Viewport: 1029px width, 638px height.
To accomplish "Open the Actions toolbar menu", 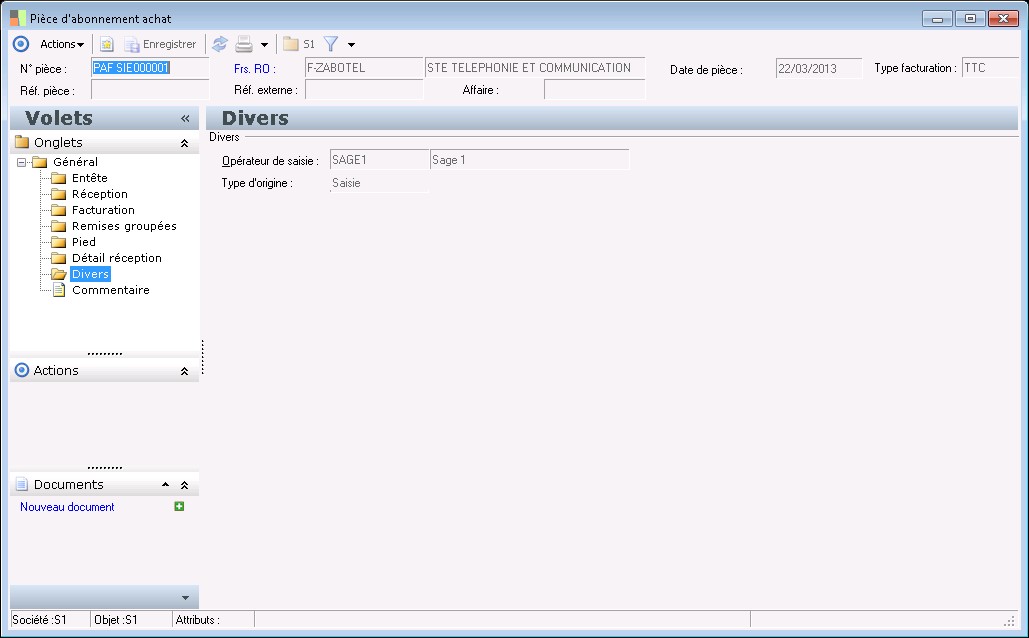I will (x=61, y=44).
